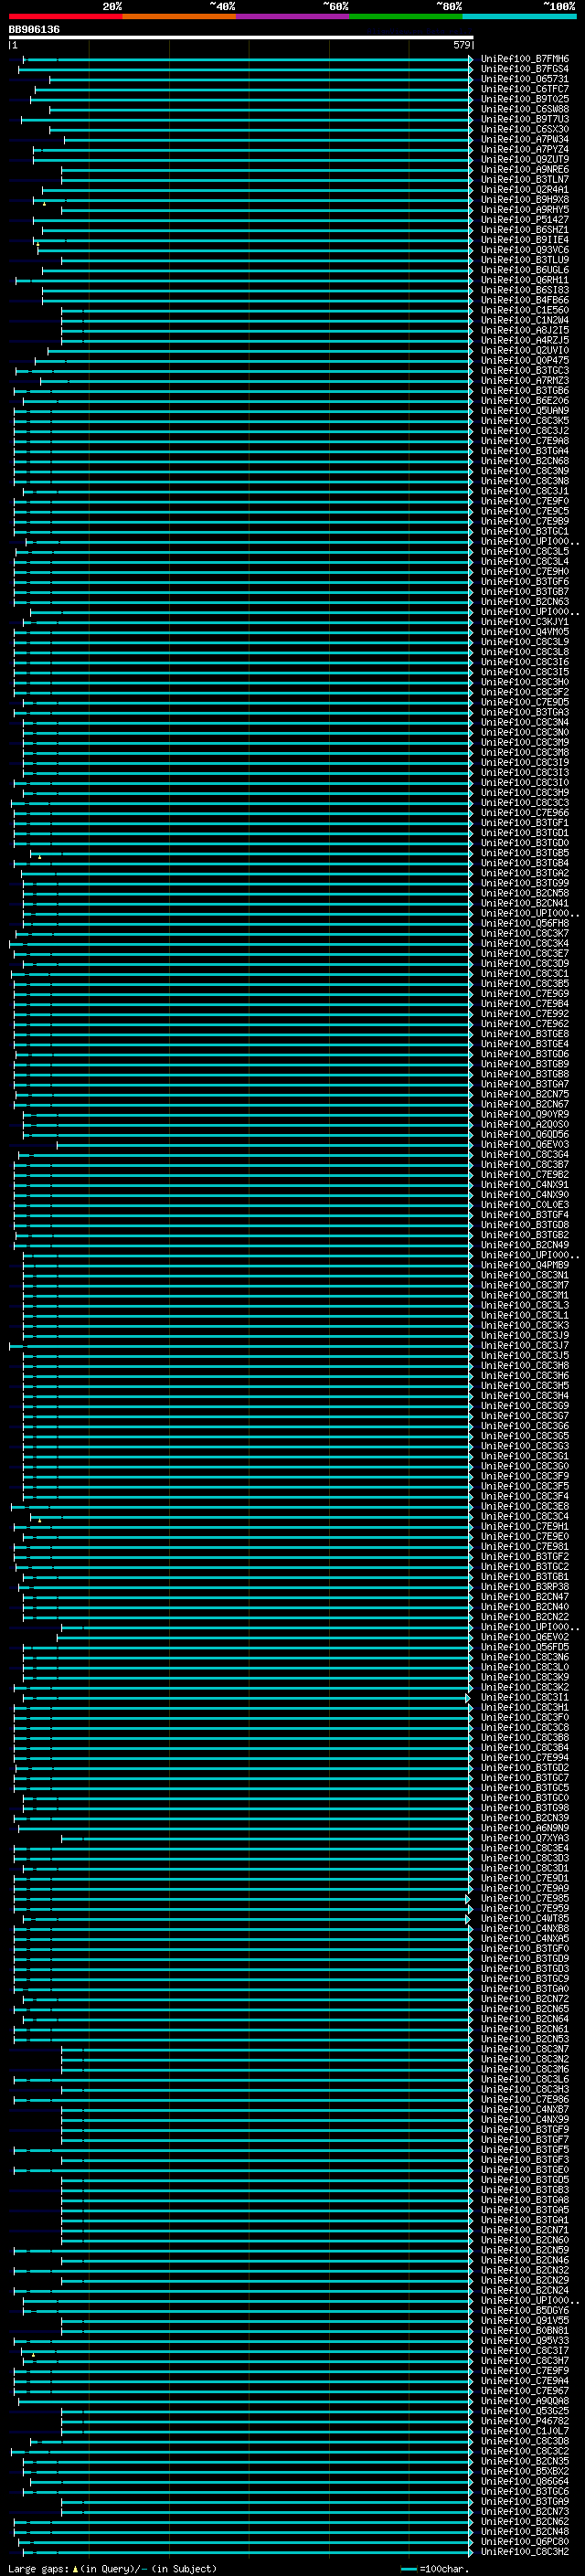Click the purple ~60% identity legend segment

(293, 16)
